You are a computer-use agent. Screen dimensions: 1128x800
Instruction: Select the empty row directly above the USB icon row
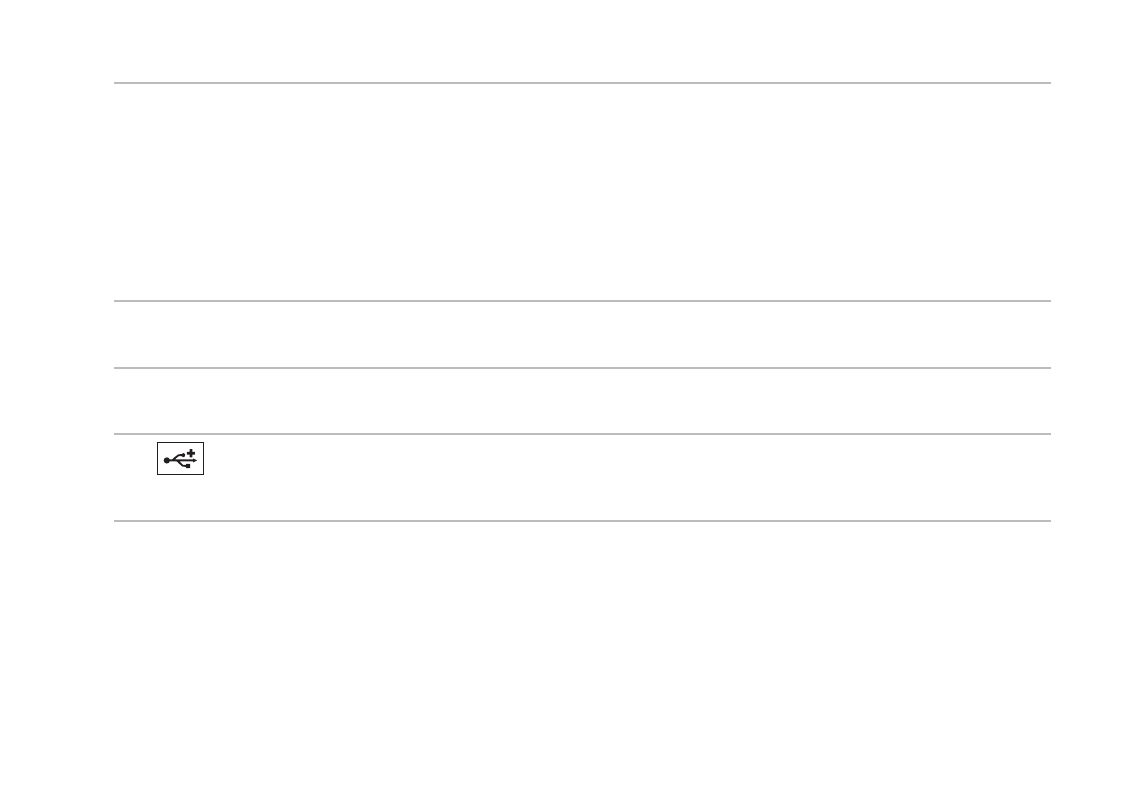tap(582, 401)
